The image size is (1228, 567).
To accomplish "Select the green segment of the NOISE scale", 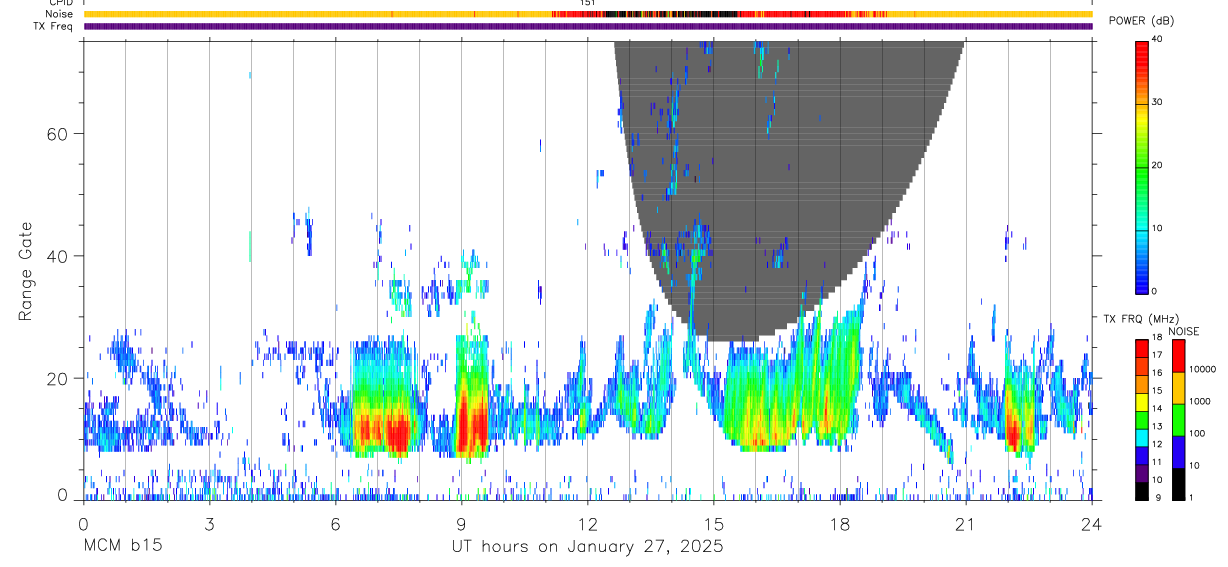I will click(x=1178, y=420).
